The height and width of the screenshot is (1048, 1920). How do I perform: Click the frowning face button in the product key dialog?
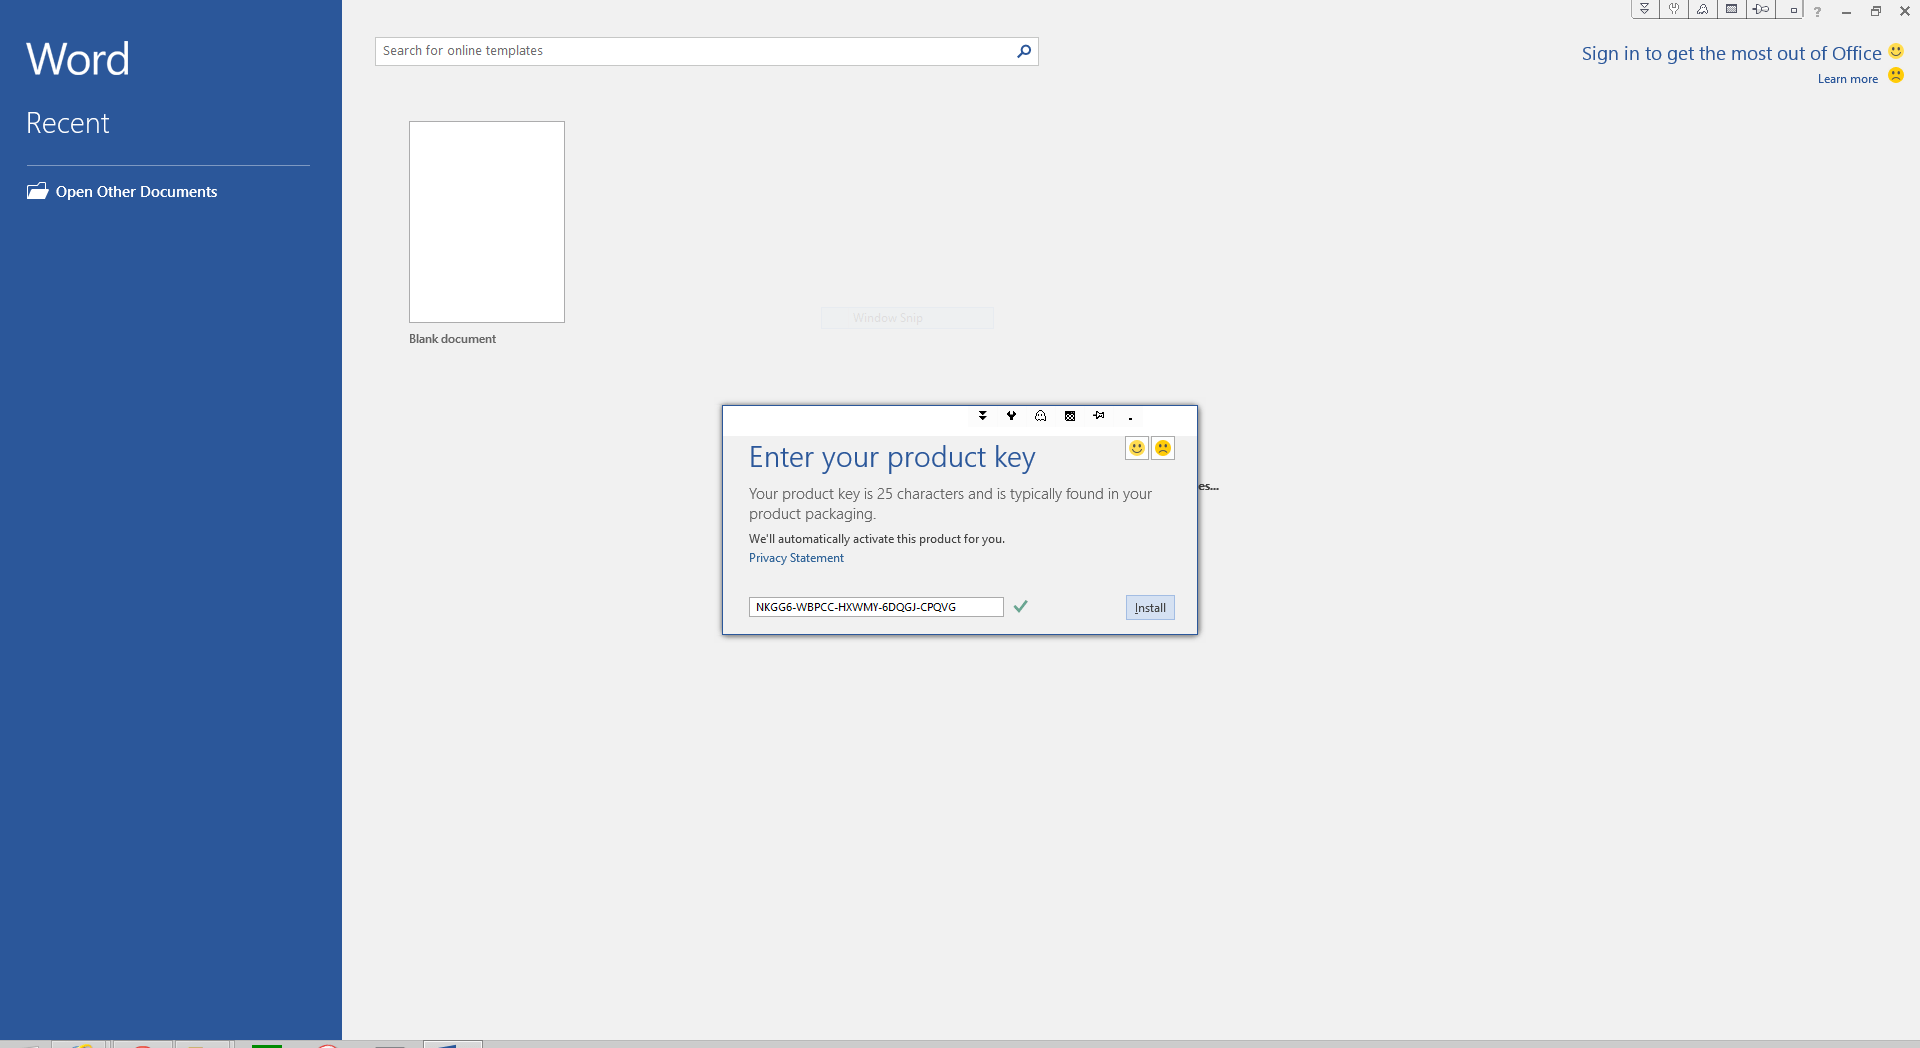(1163, 448)
